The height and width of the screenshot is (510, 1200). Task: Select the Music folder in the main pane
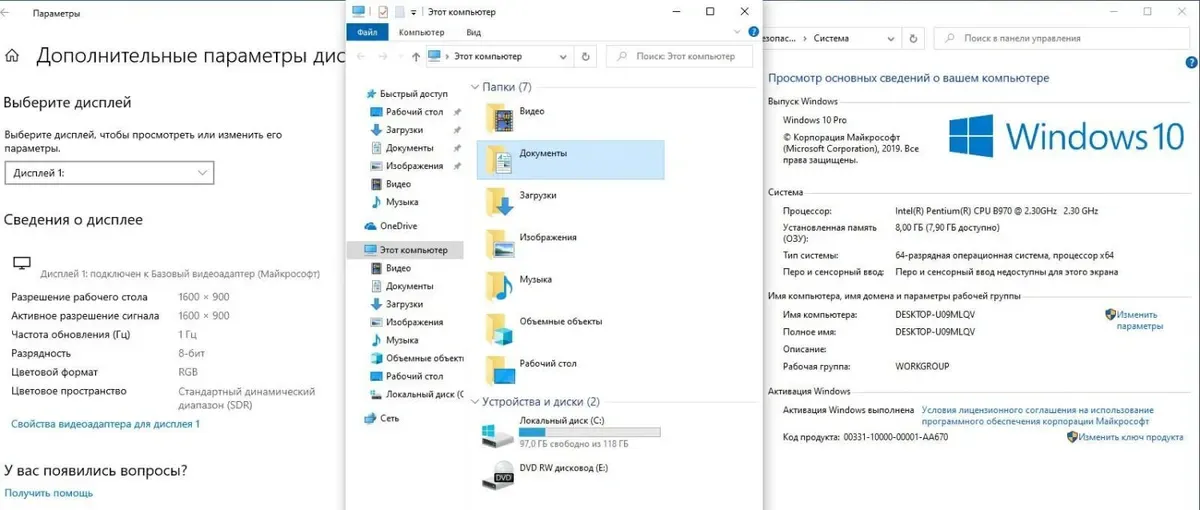point(501,285)
